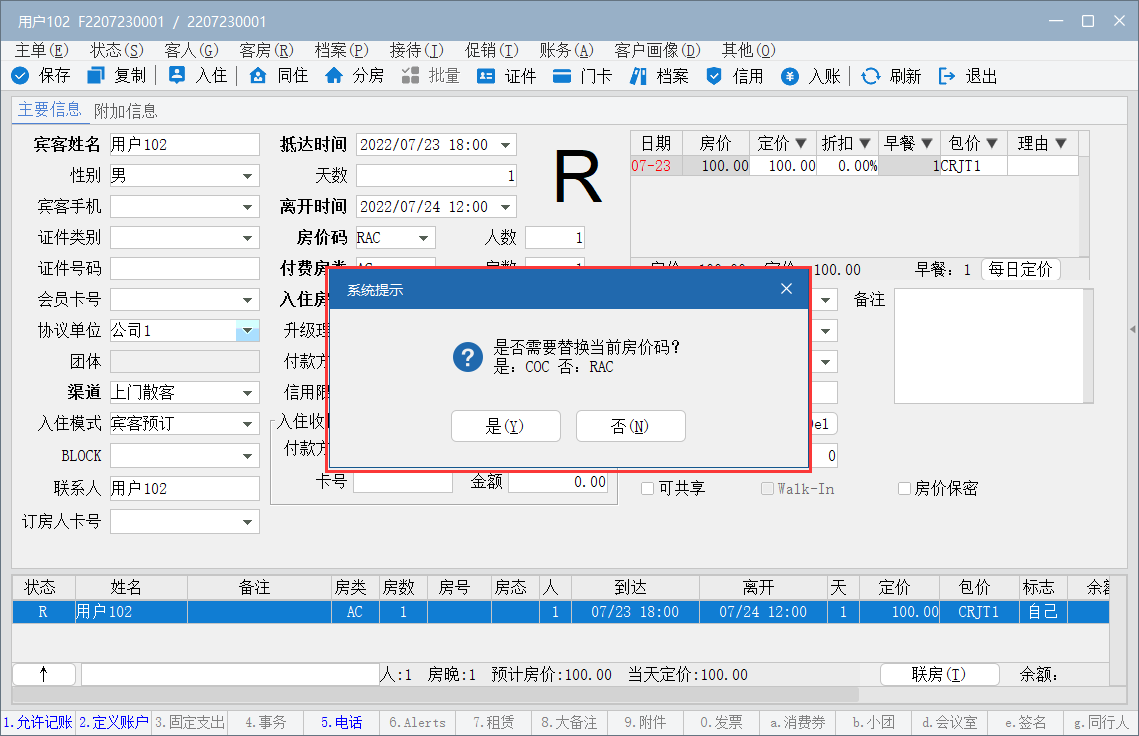Open the 促销 menu
Screen dimensions: 1139x736
point(492,50)
